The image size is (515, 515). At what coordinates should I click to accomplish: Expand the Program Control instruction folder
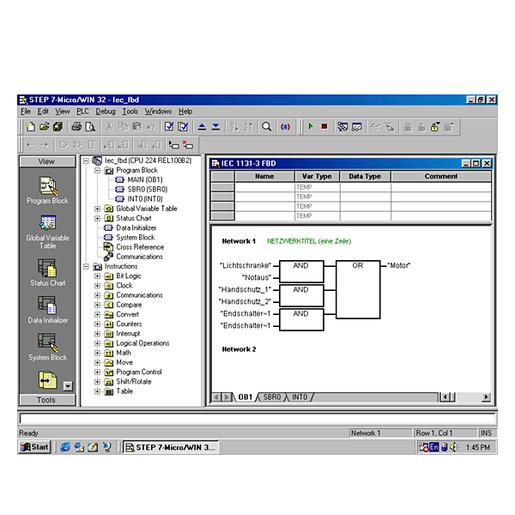pyautogui.click(x=97, y=372)
